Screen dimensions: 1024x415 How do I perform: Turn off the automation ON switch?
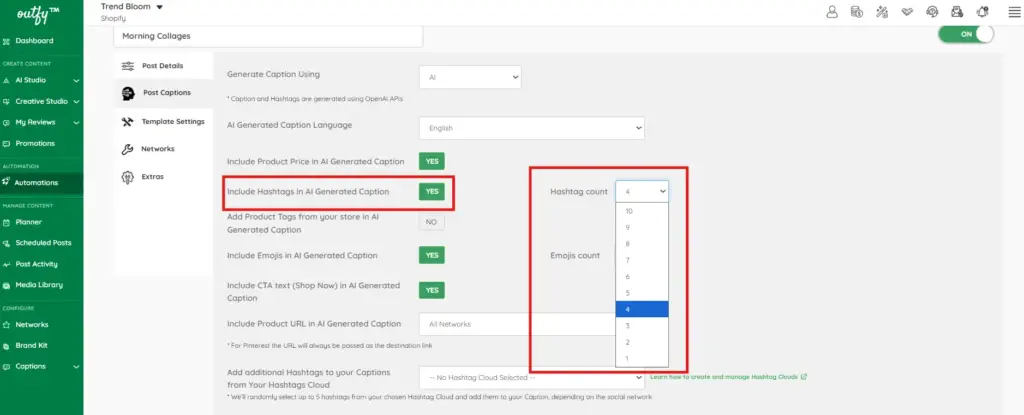(966, 35)
